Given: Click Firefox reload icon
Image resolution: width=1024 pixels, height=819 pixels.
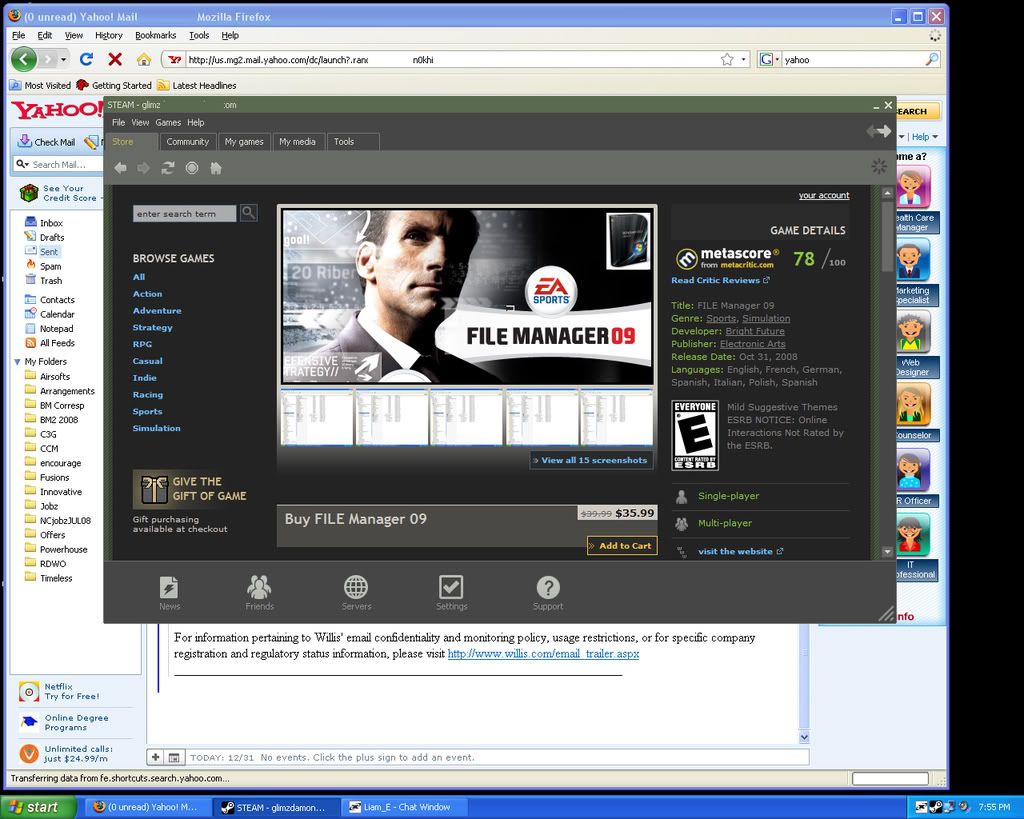Looking at the screenshot, I should click(86, 59).
